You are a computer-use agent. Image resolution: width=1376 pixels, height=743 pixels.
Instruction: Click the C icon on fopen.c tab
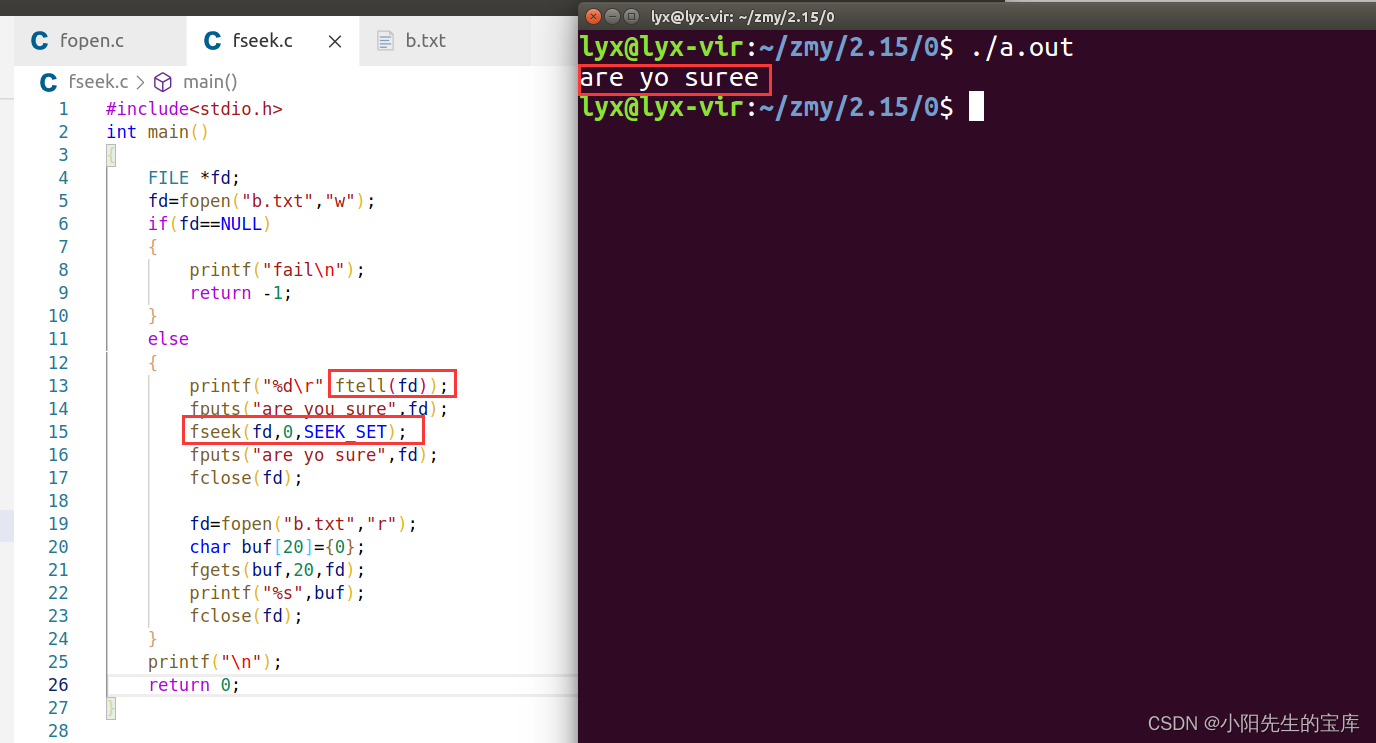[40, 41]
